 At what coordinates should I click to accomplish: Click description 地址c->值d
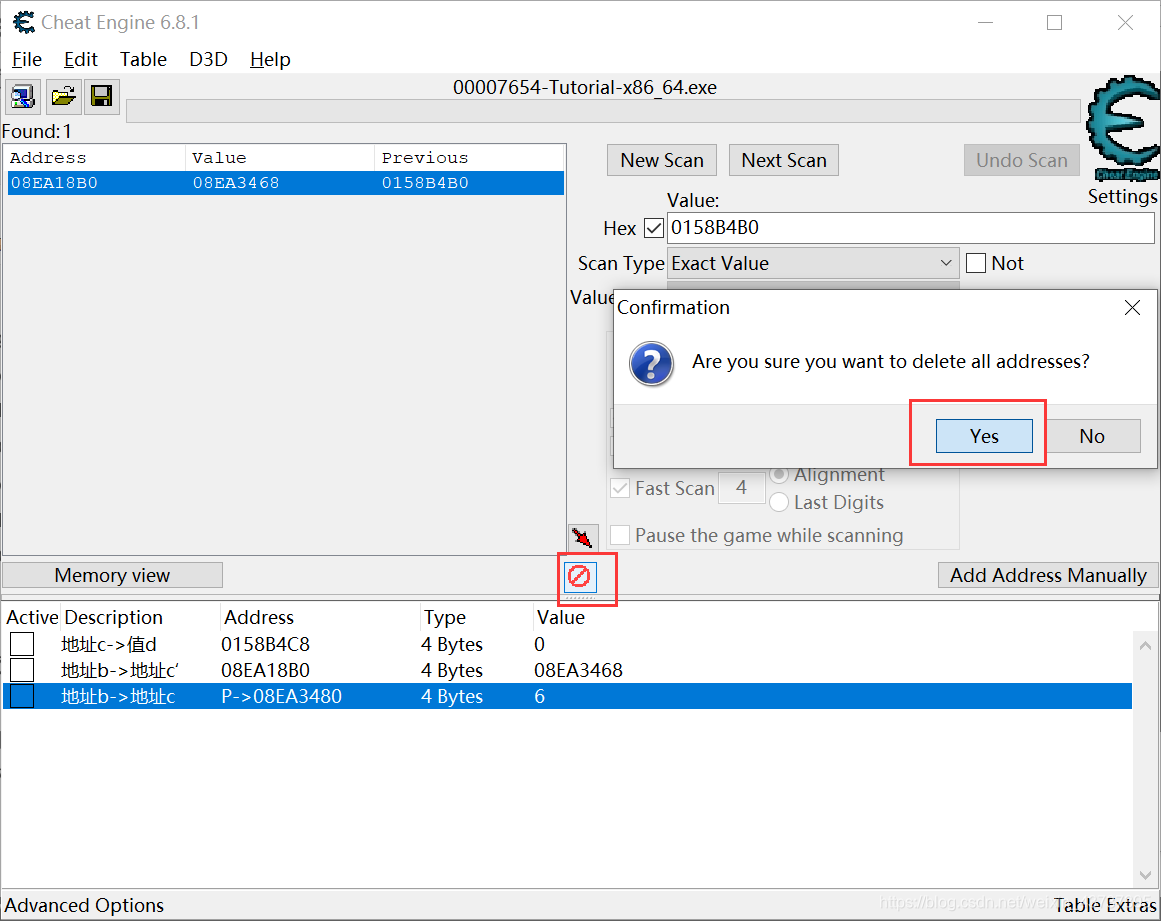109,645
